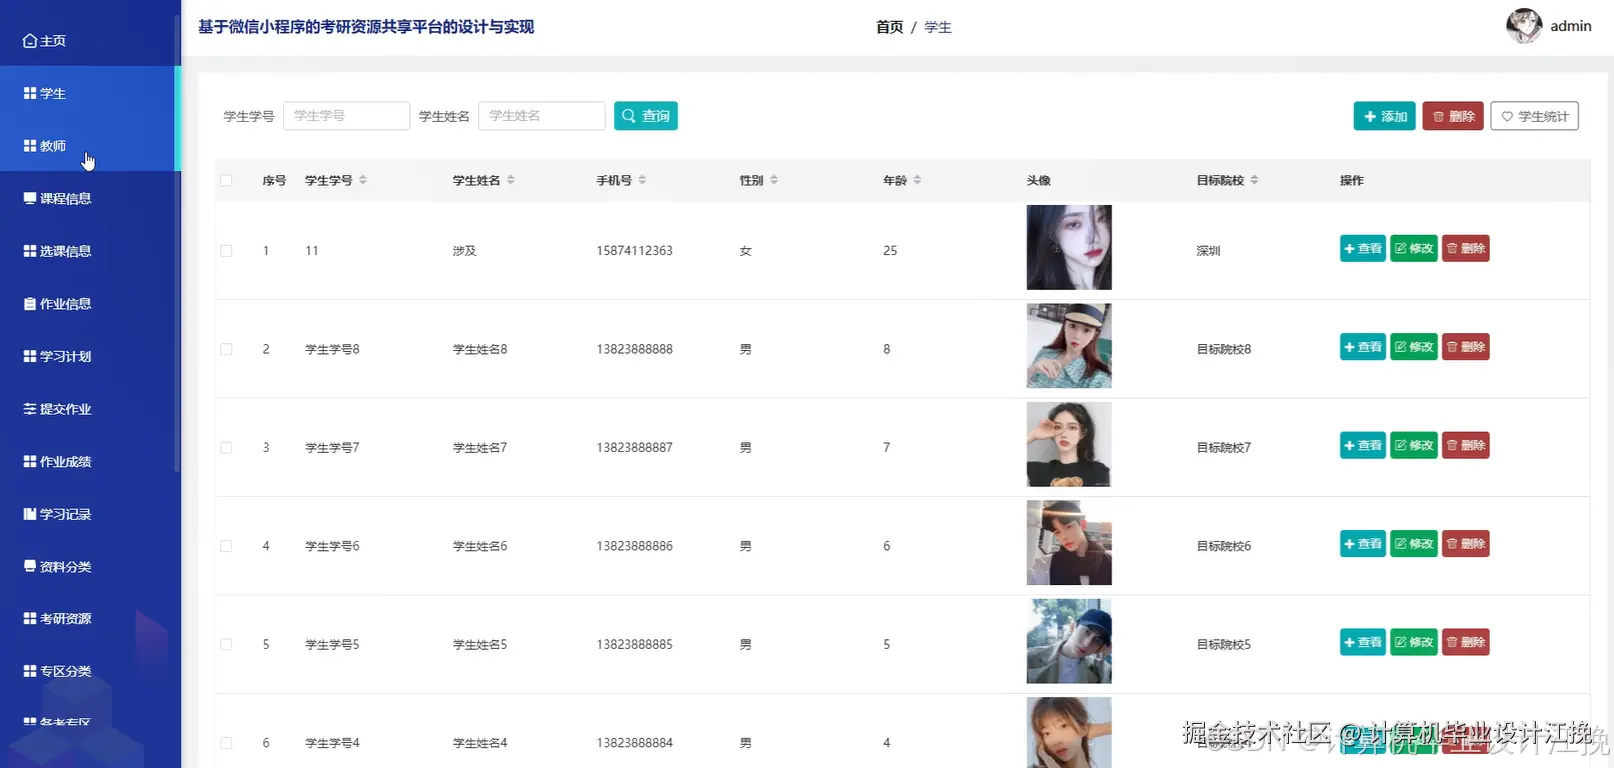
Task: Click the 专区分类 grid icon
Action: click(x=30, y=671)
